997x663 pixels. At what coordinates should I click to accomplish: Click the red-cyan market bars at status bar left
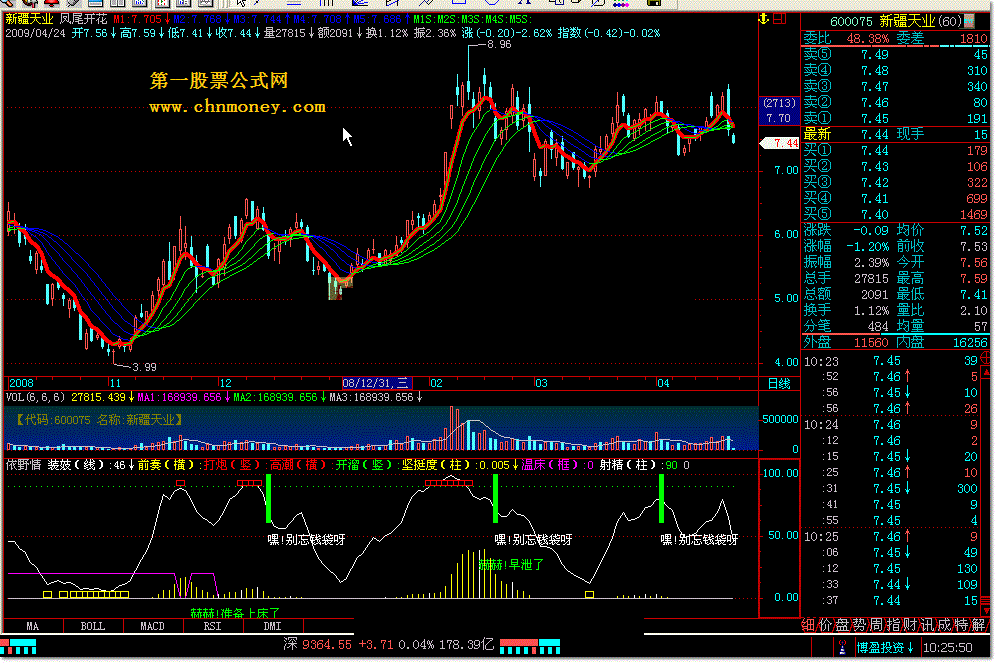(18, 647)
